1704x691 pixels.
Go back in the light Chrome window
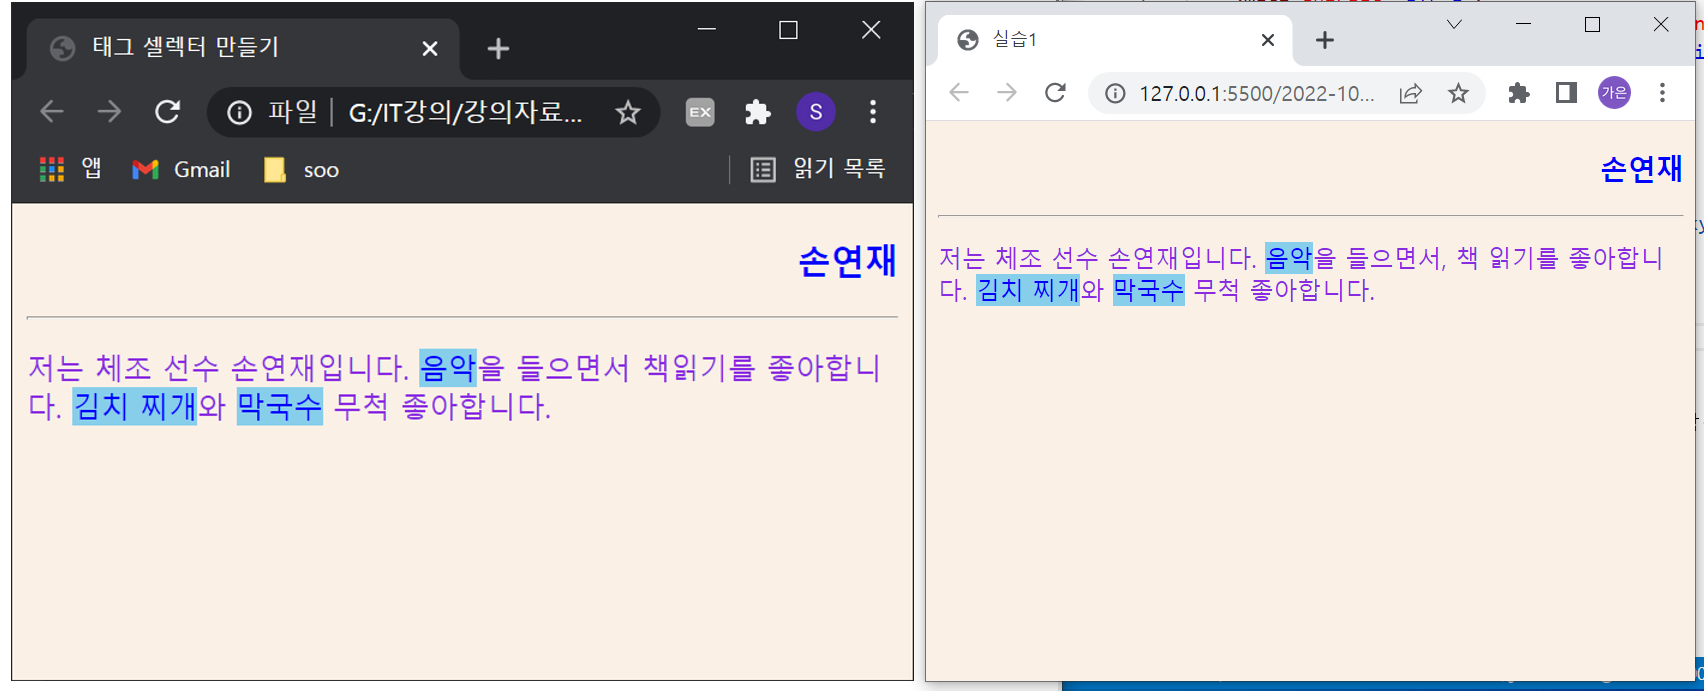[x=959, y=93]
